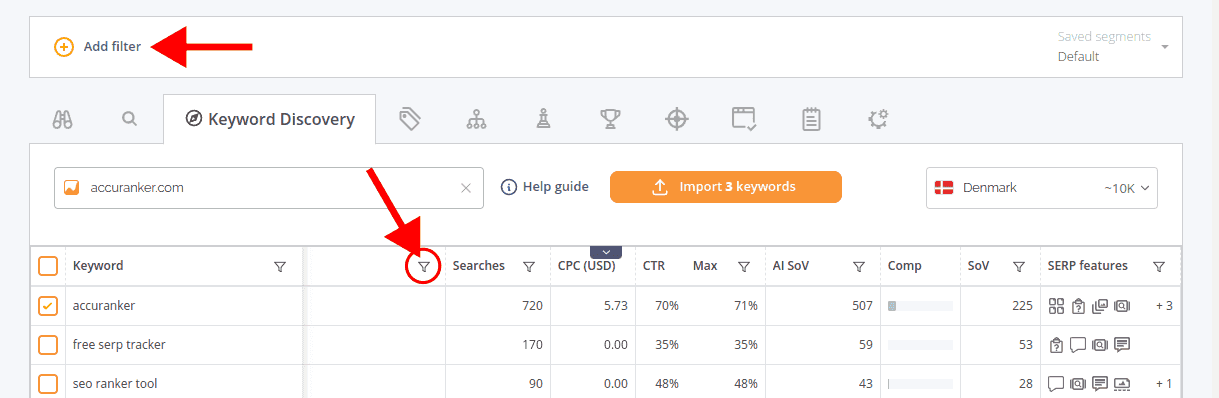Open the magnifying glass keywords tab
Viewport: 1219px width, 398px height.
click(x=129, y=119)
